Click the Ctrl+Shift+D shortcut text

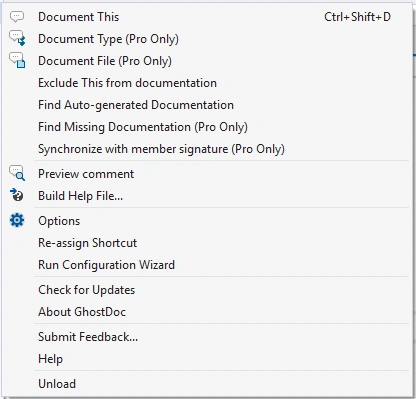click(357, 17)
